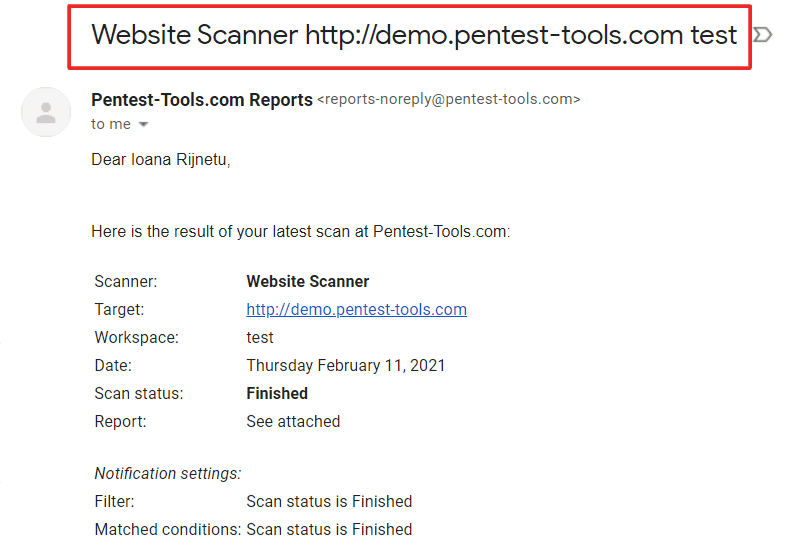Click the "Dear Ioana Rijnetu" greeting line
Viewport: 806px width, 560px height.
click(160, 159)
